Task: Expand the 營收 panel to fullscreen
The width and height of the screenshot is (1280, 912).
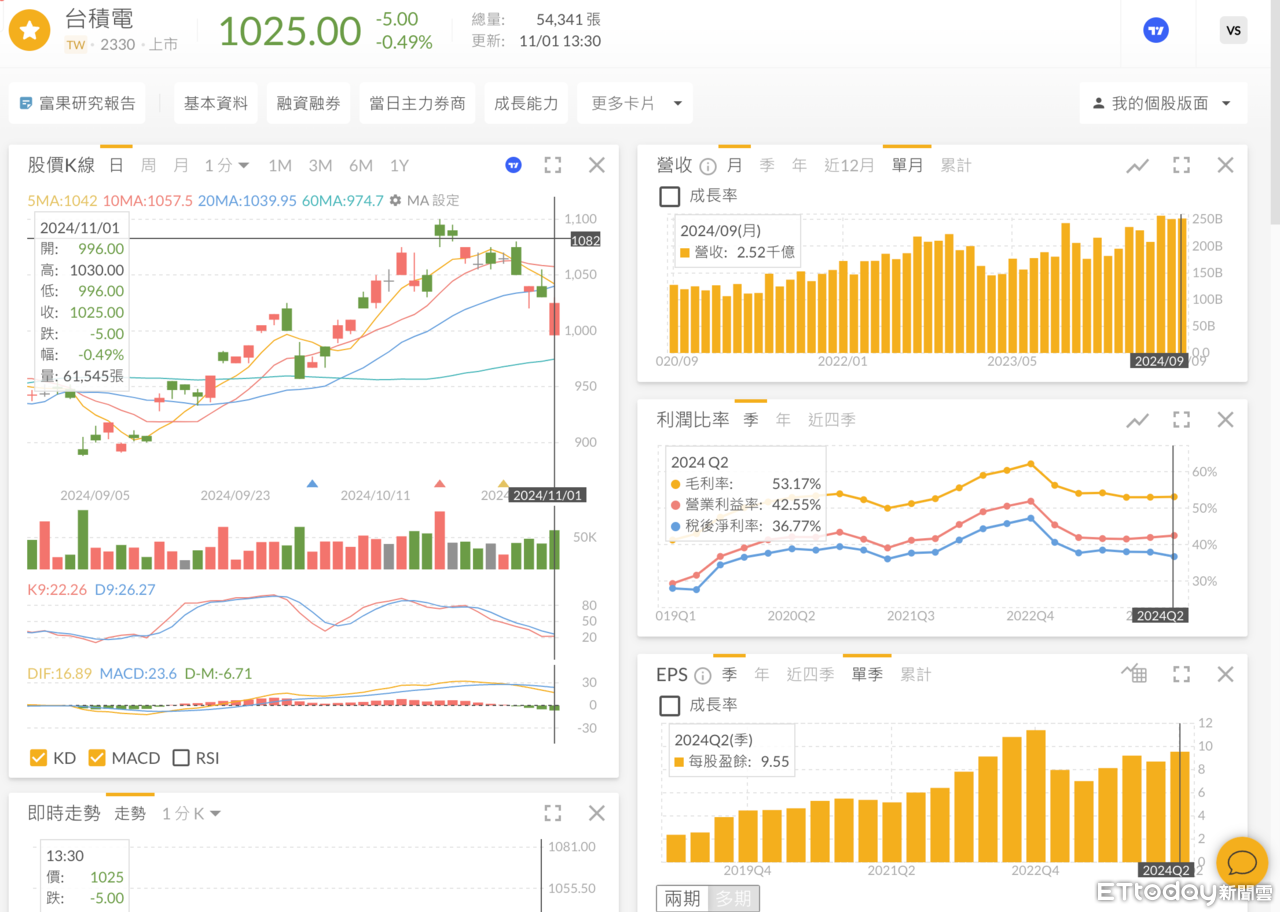Action: 1181,165
